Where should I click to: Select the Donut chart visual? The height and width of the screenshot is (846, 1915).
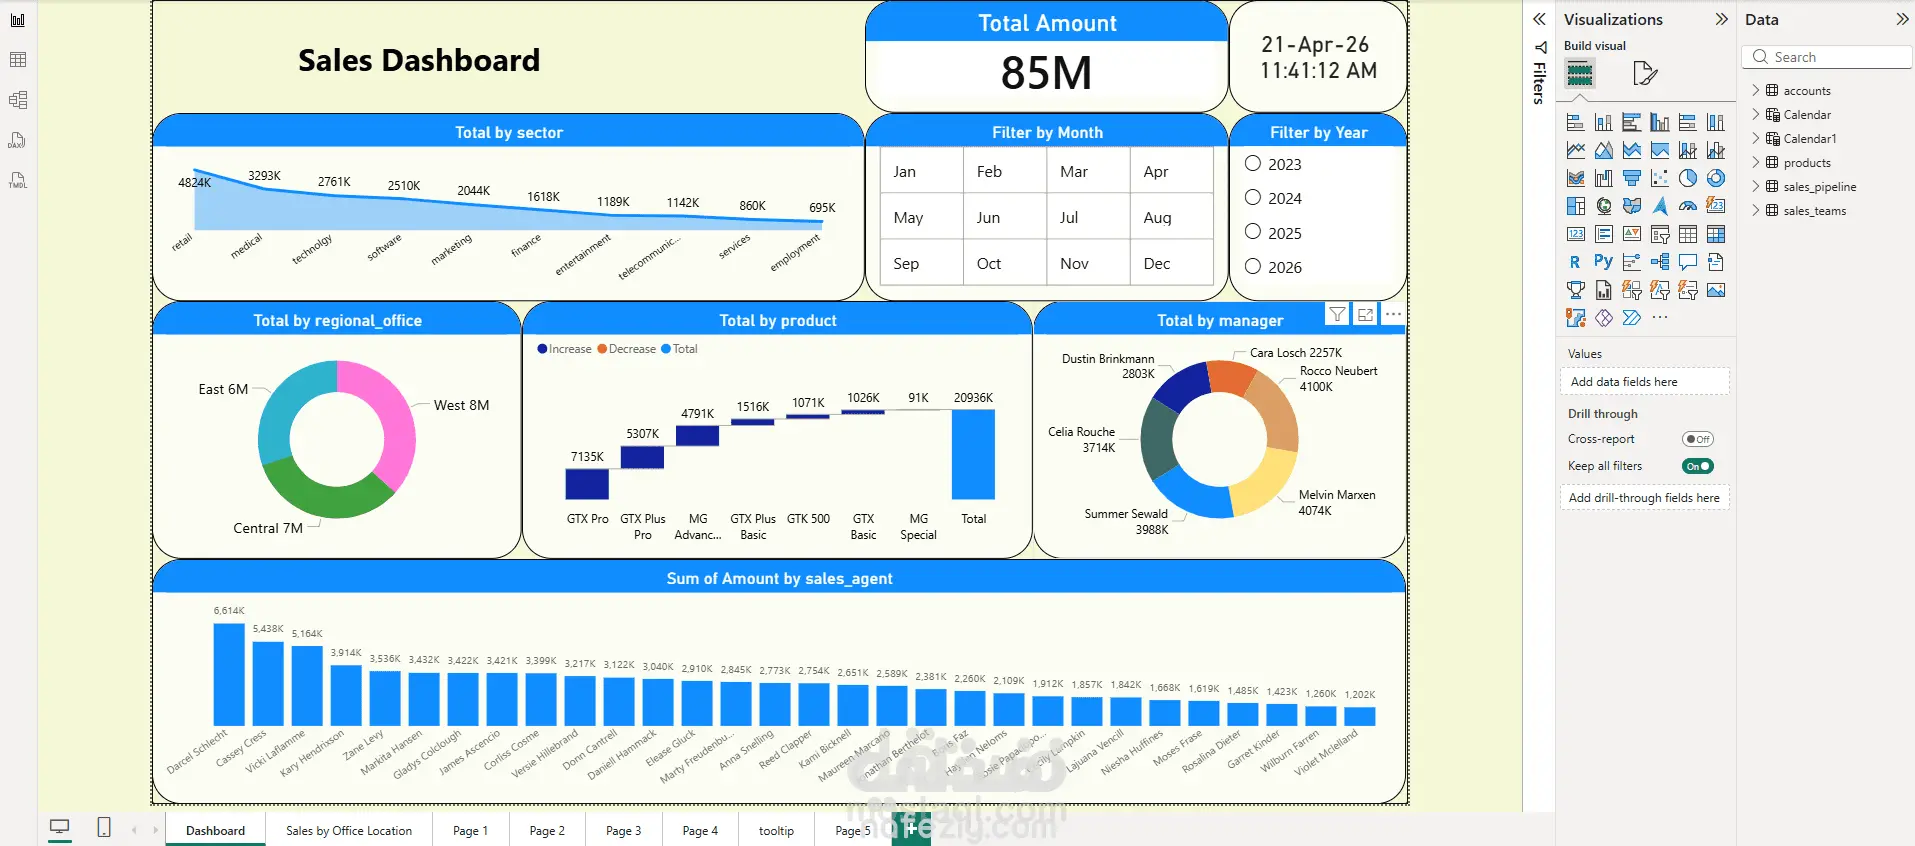[1715, 178]
